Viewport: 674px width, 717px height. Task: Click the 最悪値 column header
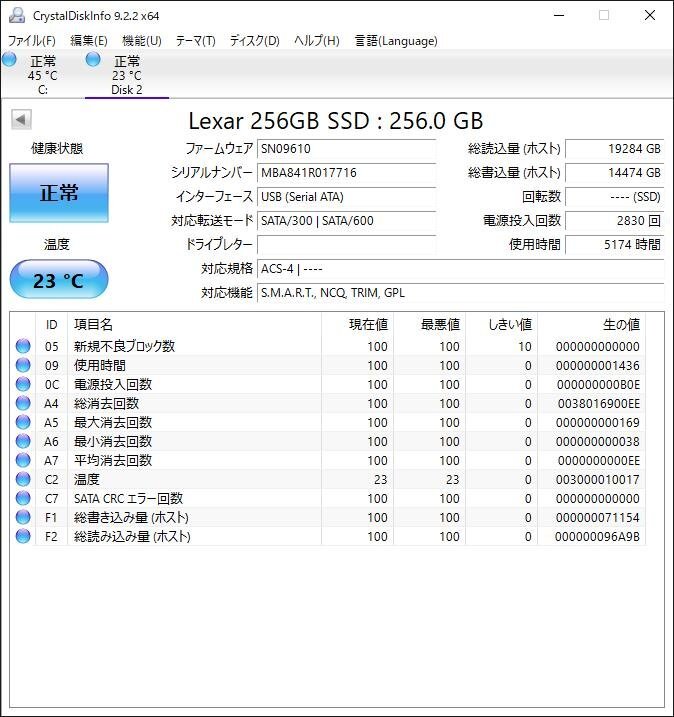click(x=429, y=325)
